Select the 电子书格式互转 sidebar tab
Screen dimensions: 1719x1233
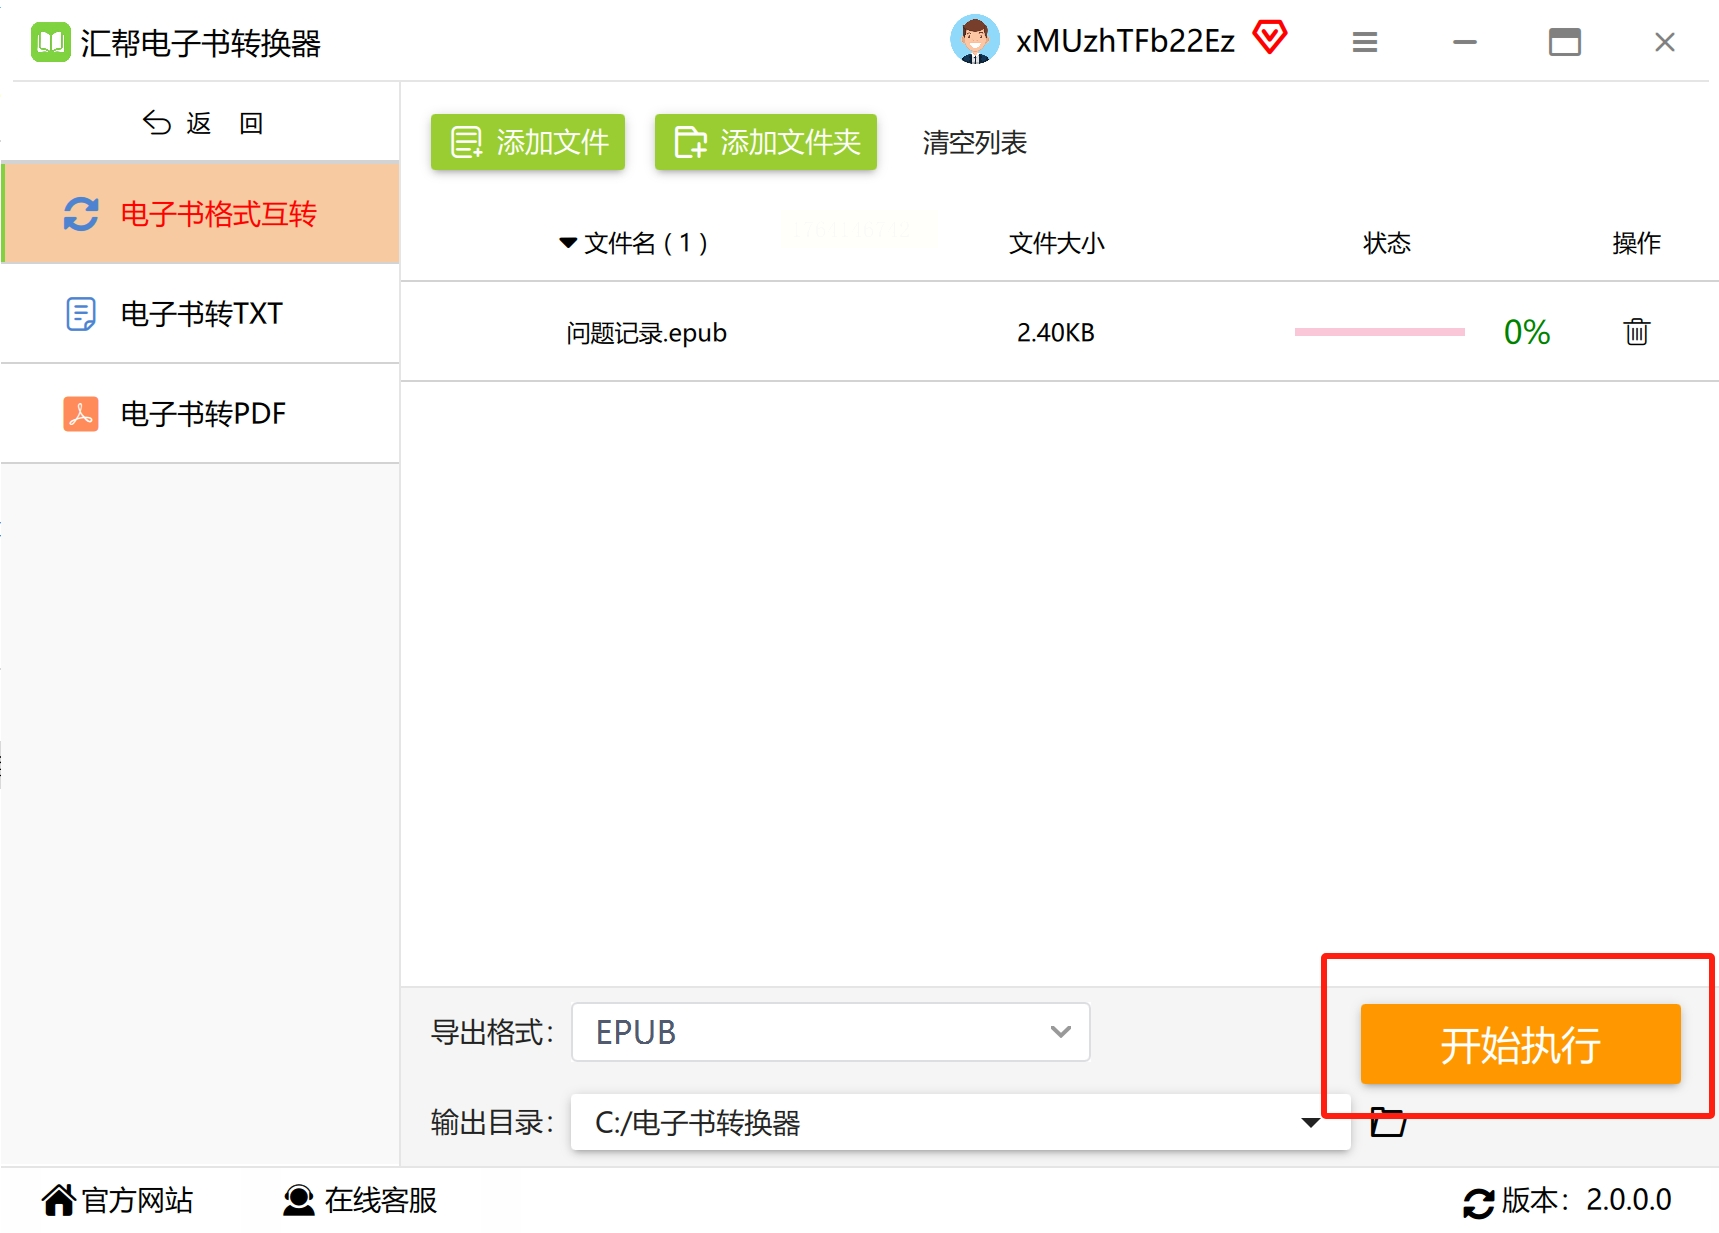201,213
